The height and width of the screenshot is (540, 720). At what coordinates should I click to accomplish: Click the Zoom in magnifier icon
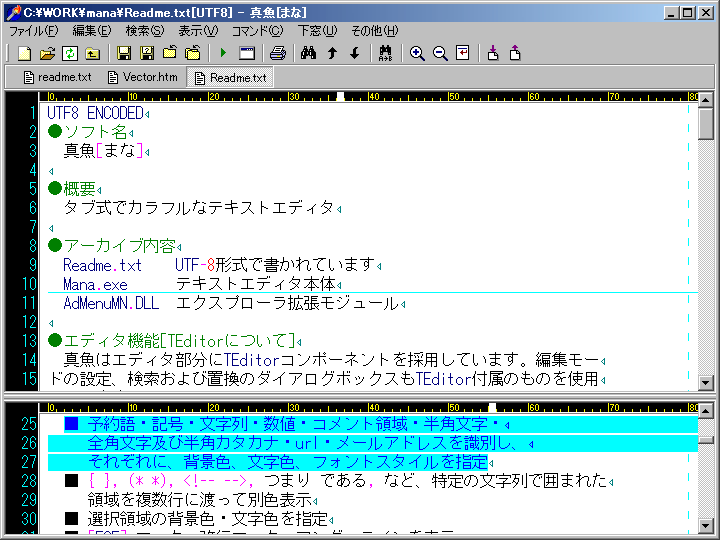[417, 53]
